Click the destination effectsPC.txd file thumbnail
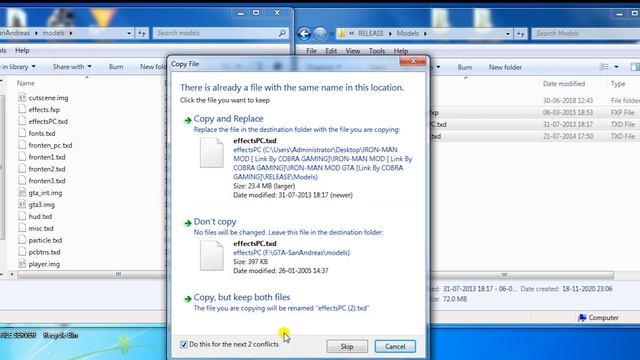 [x=211, y=256]
